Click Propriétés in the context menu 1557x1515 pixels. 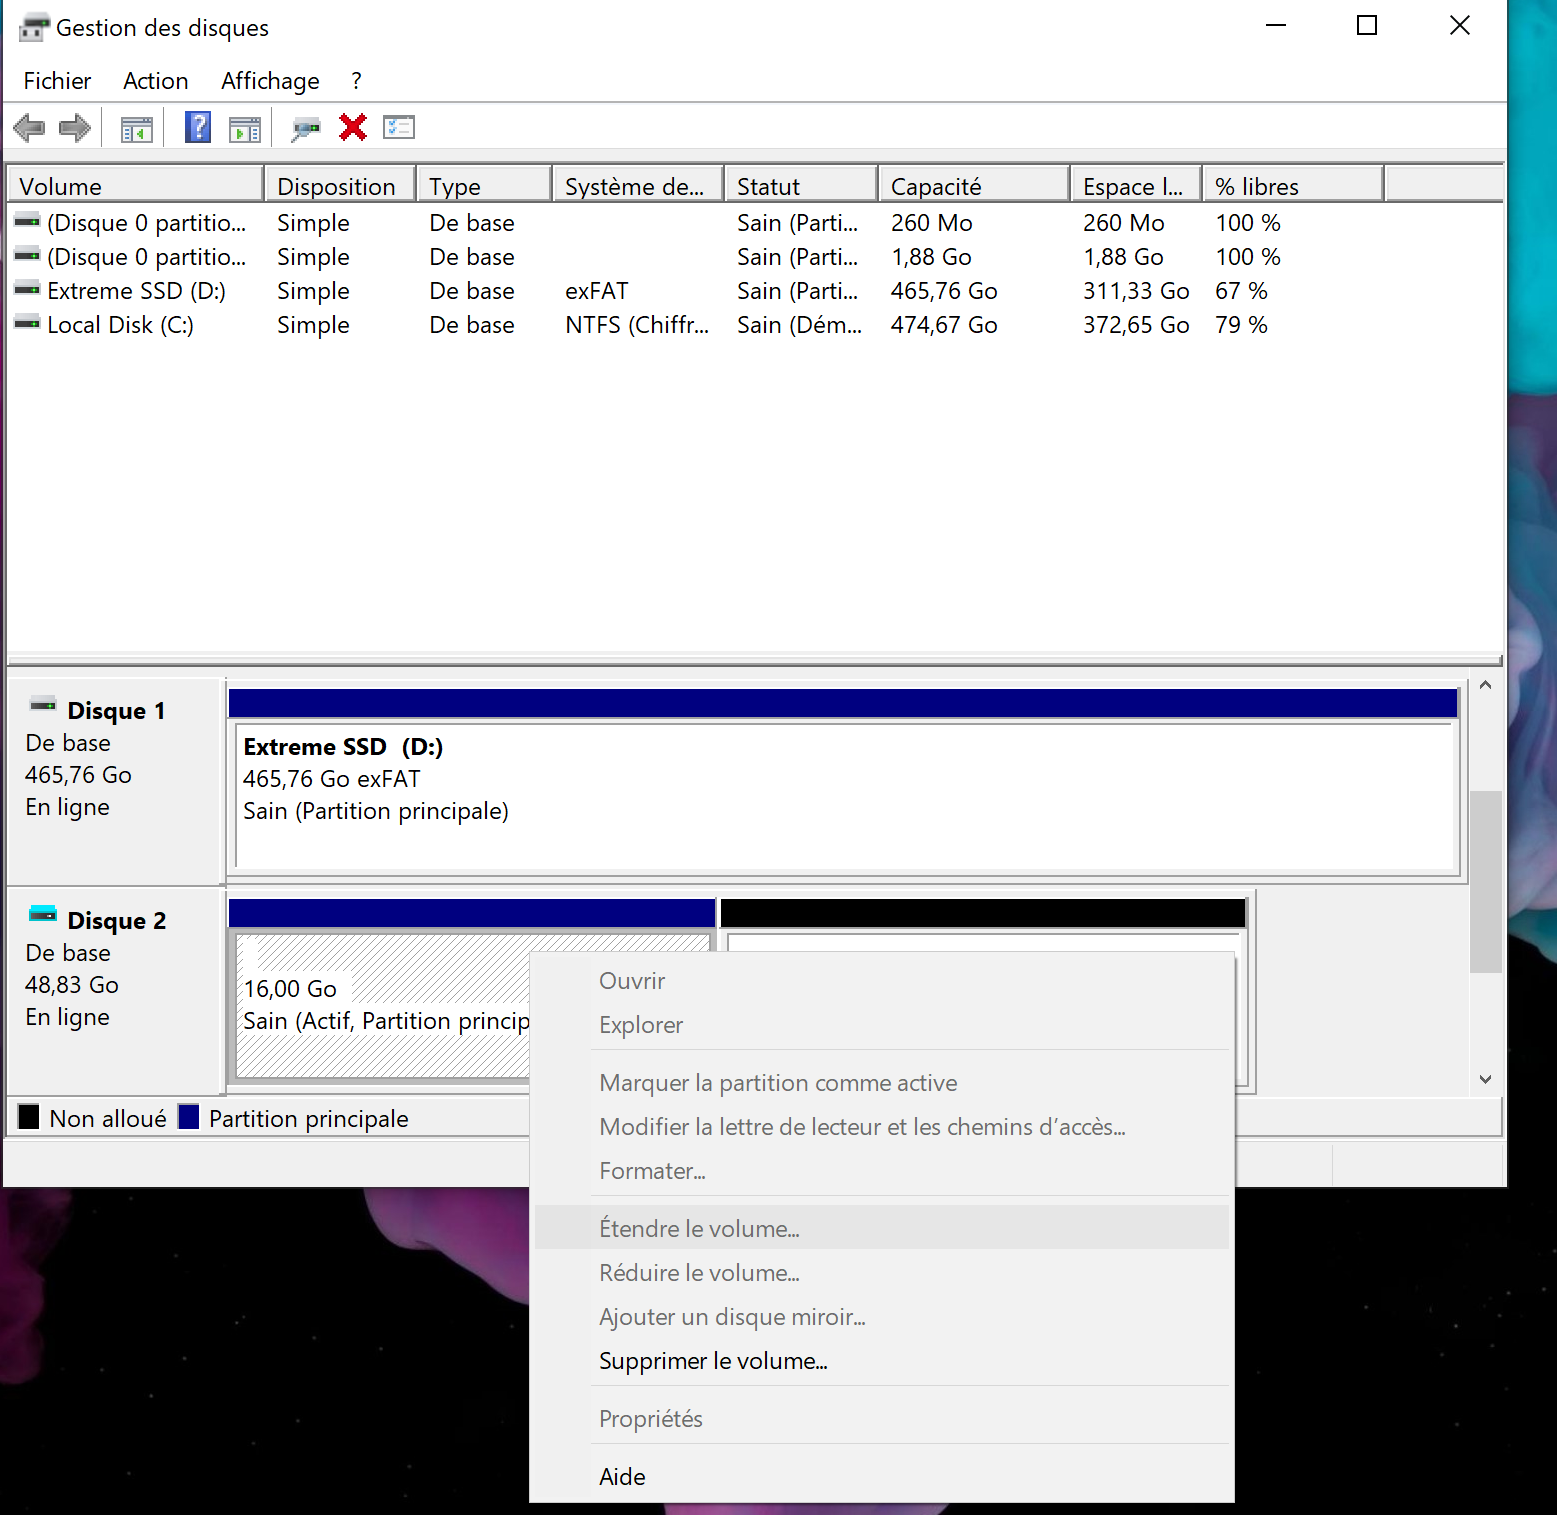point(881,1419)
